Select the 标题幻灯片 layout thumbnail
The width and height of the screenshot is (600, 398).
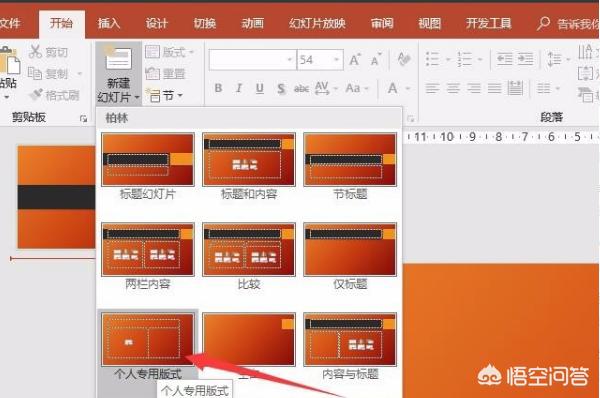pos(148,160)
